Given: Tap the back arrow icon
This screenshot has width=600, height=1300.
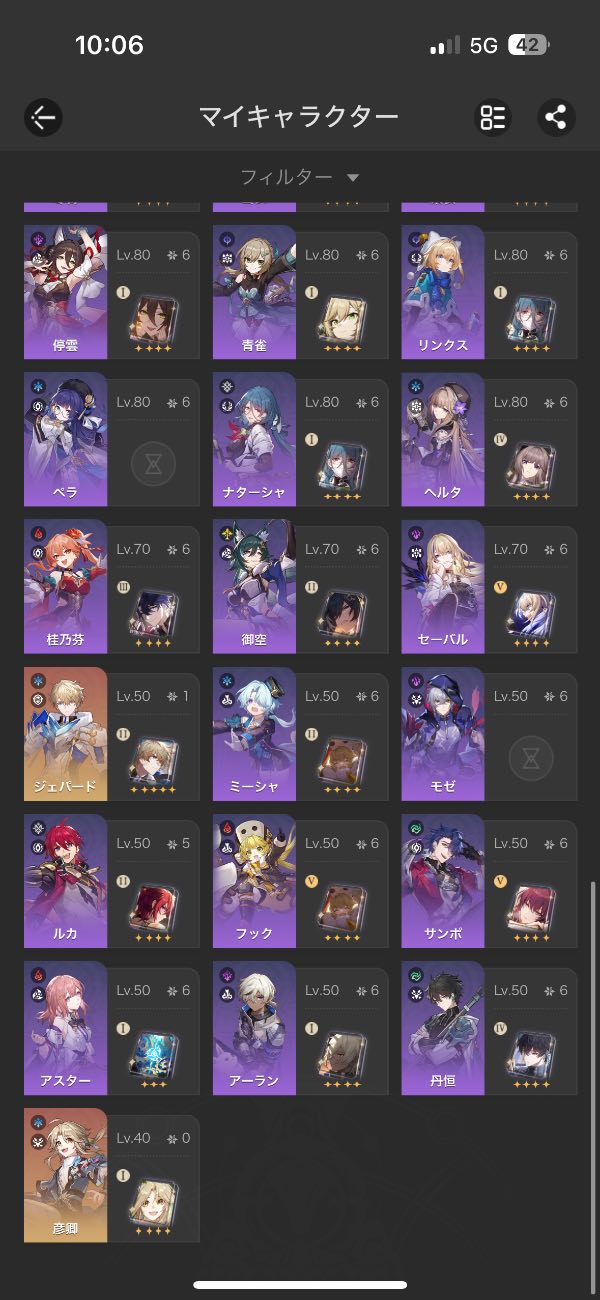Looking at the screenshot, I should (x=43, y=117).
